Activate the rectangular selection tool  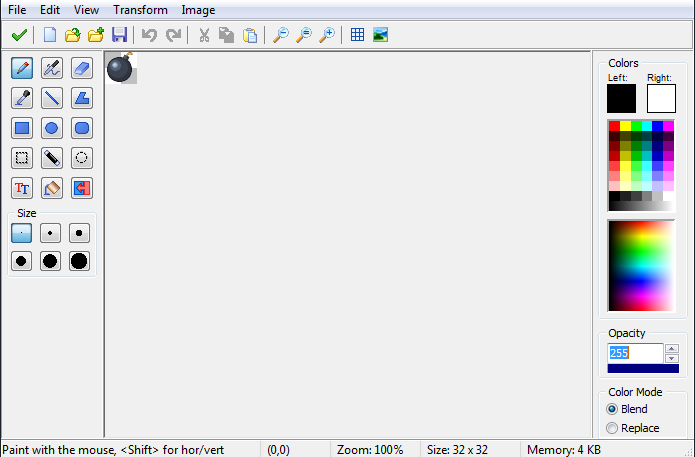(21, 158)
